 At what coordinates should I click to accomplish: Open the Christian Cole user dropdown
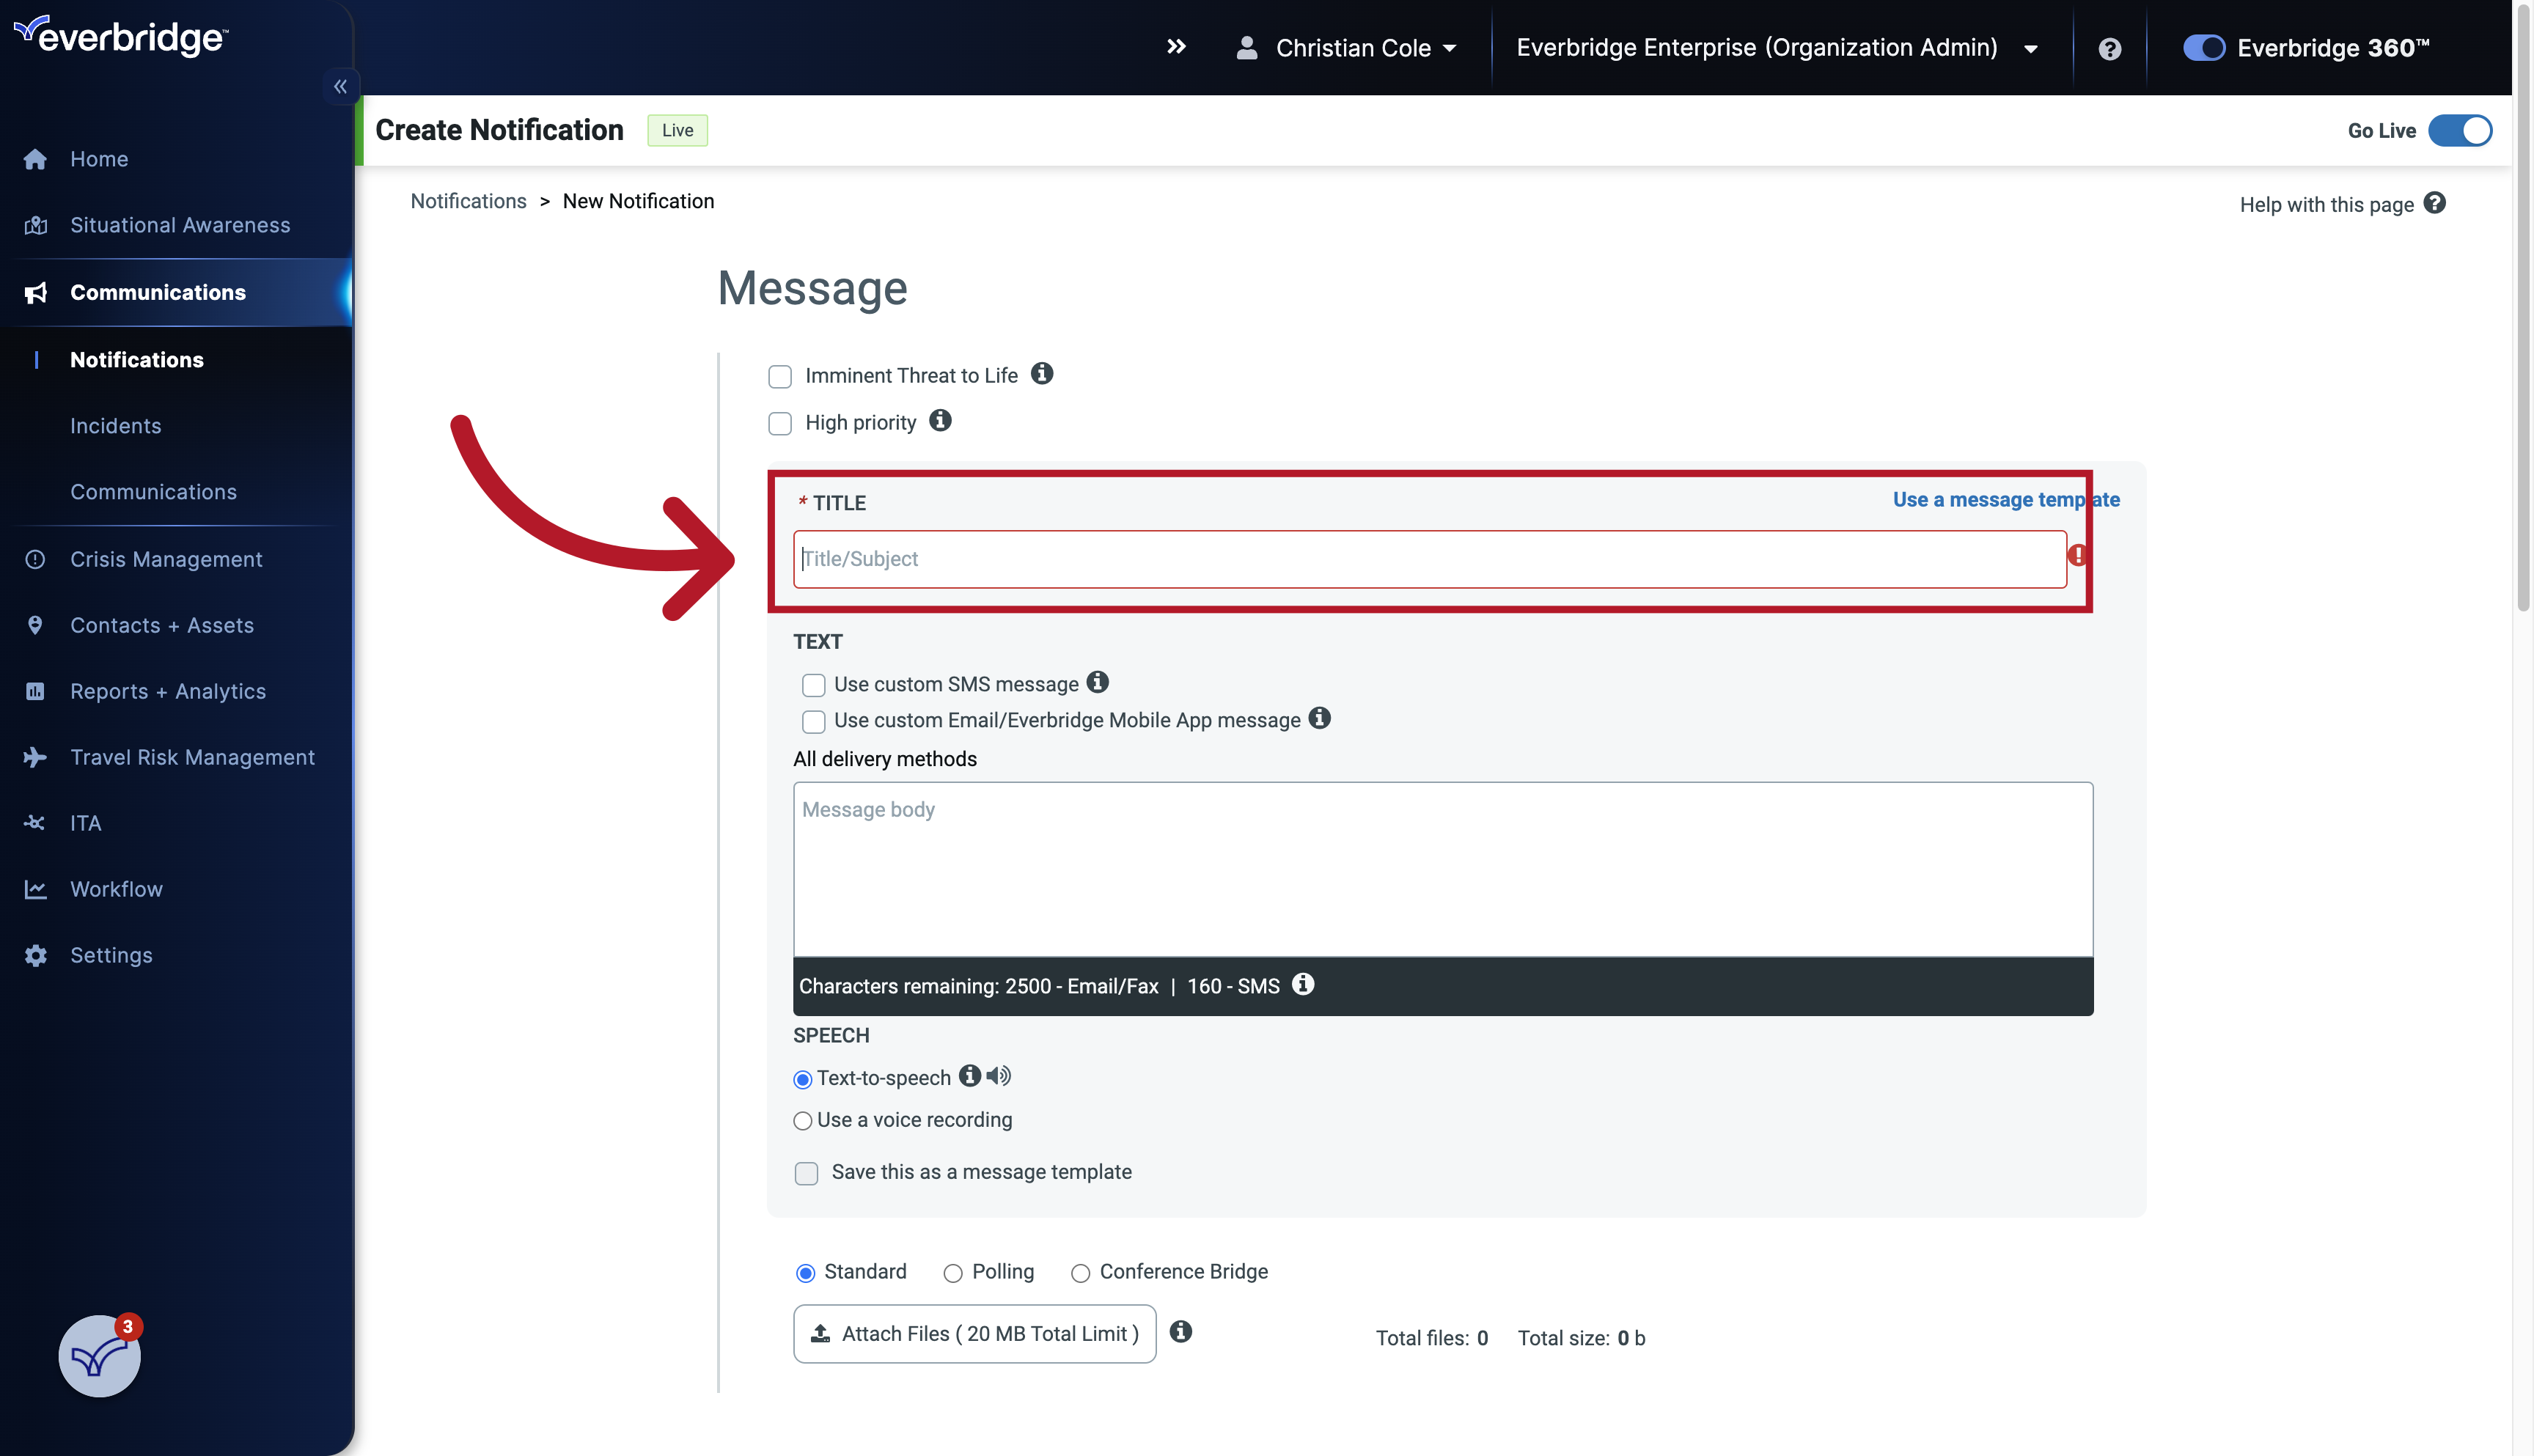click(1452, 47)
